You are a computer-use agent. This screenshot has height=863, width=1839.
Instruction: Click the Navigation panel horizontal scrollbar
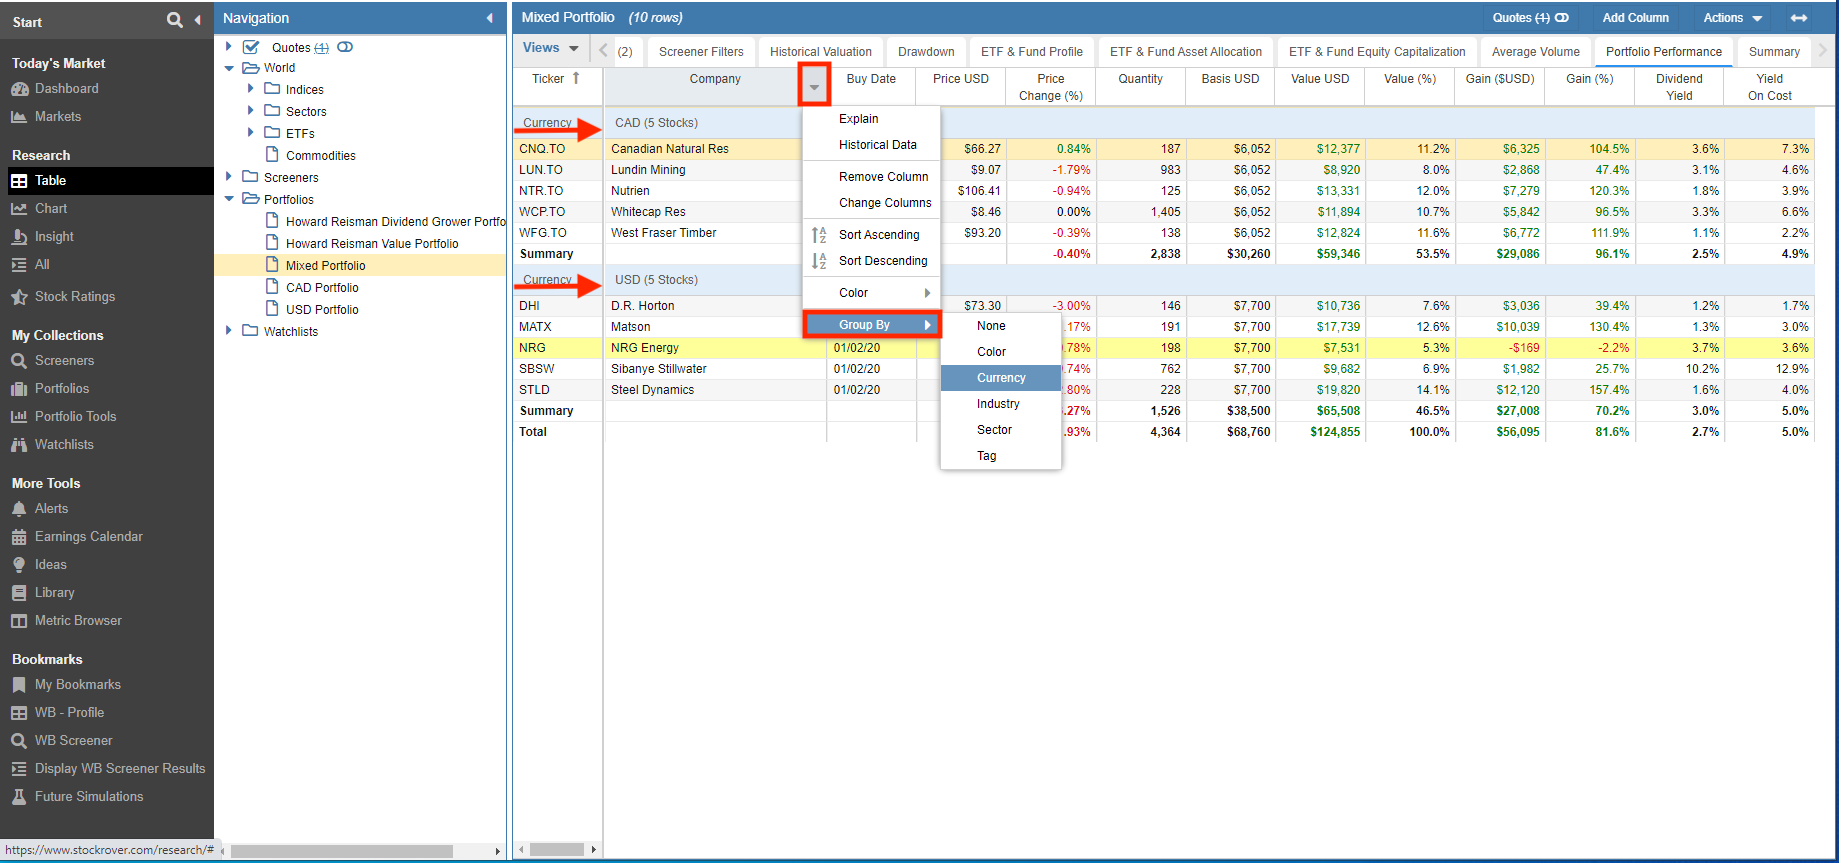pos(341,851)
